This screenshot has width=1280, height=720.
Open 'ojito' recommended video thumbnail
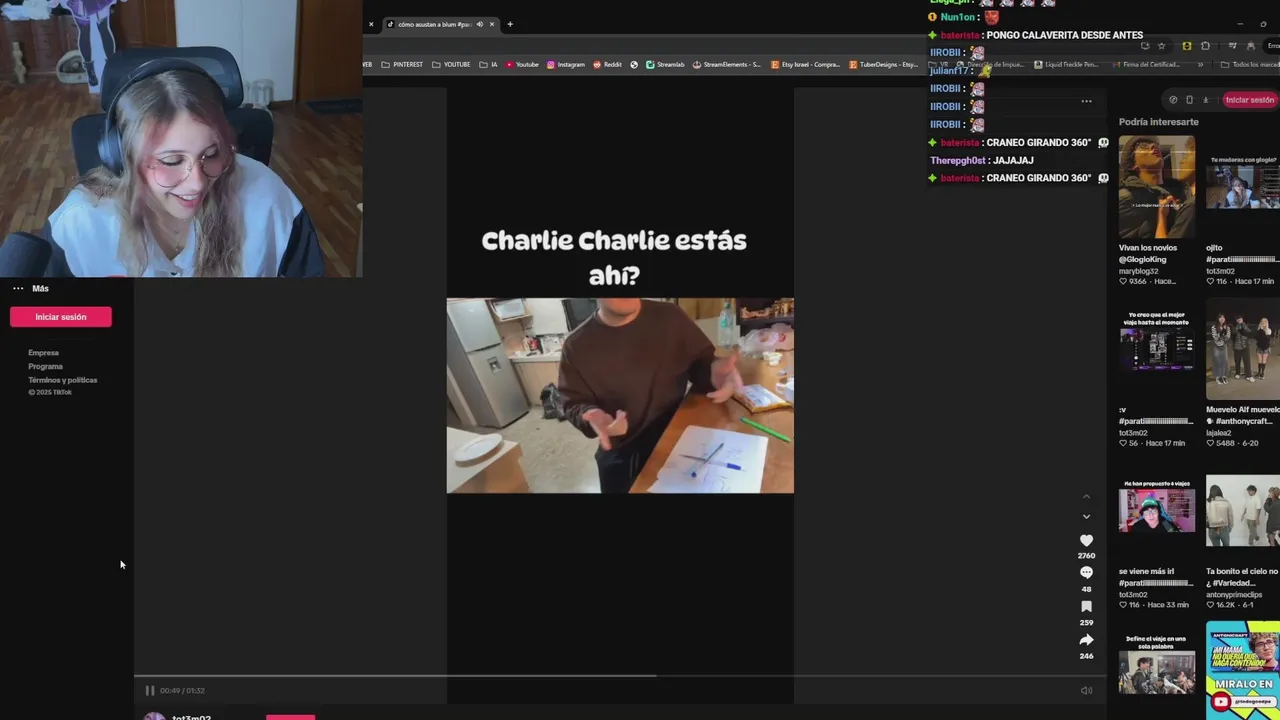1243,187
